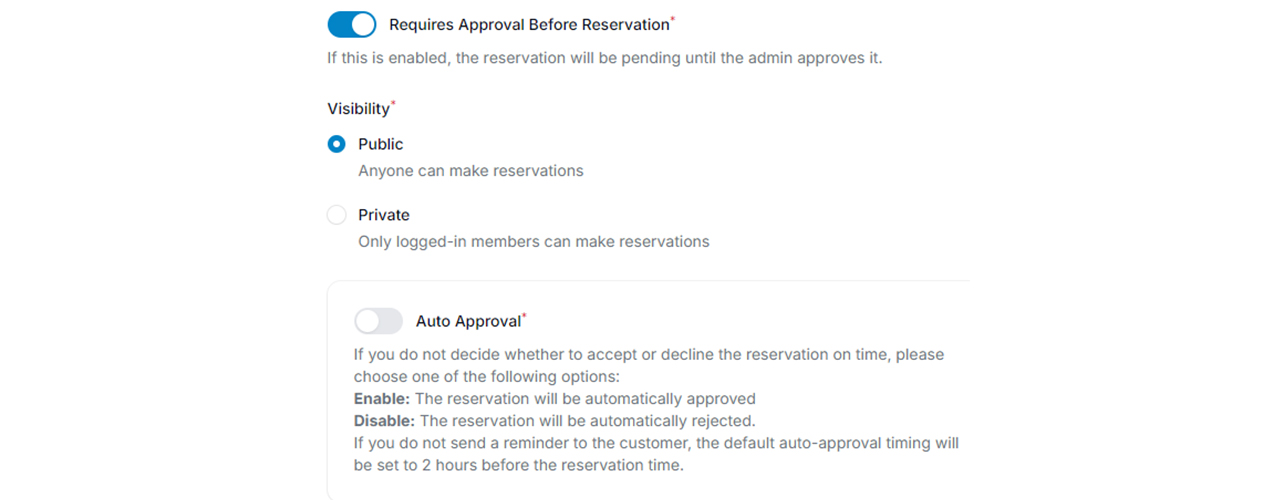Click the "Private" option label
The image size is (1280, 500).
tap(384, 215)
